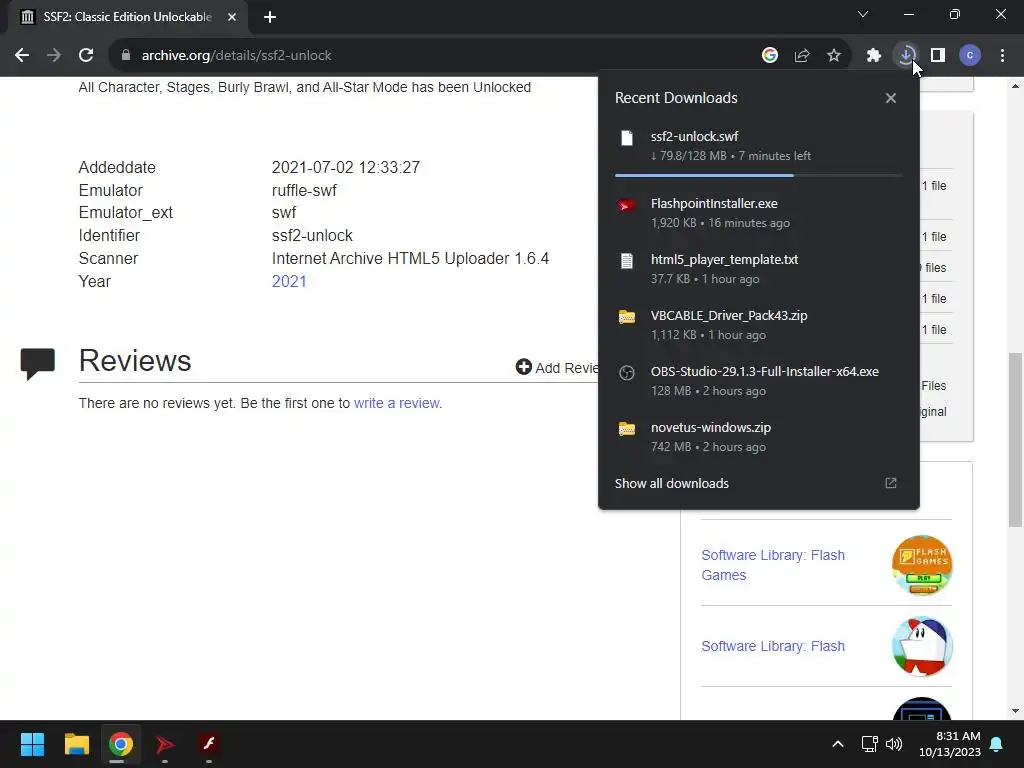Open FlashpointInstaller.exe download entry
Image resolution: width=1024 pixels, height=768 pixels.
[759, 213]
